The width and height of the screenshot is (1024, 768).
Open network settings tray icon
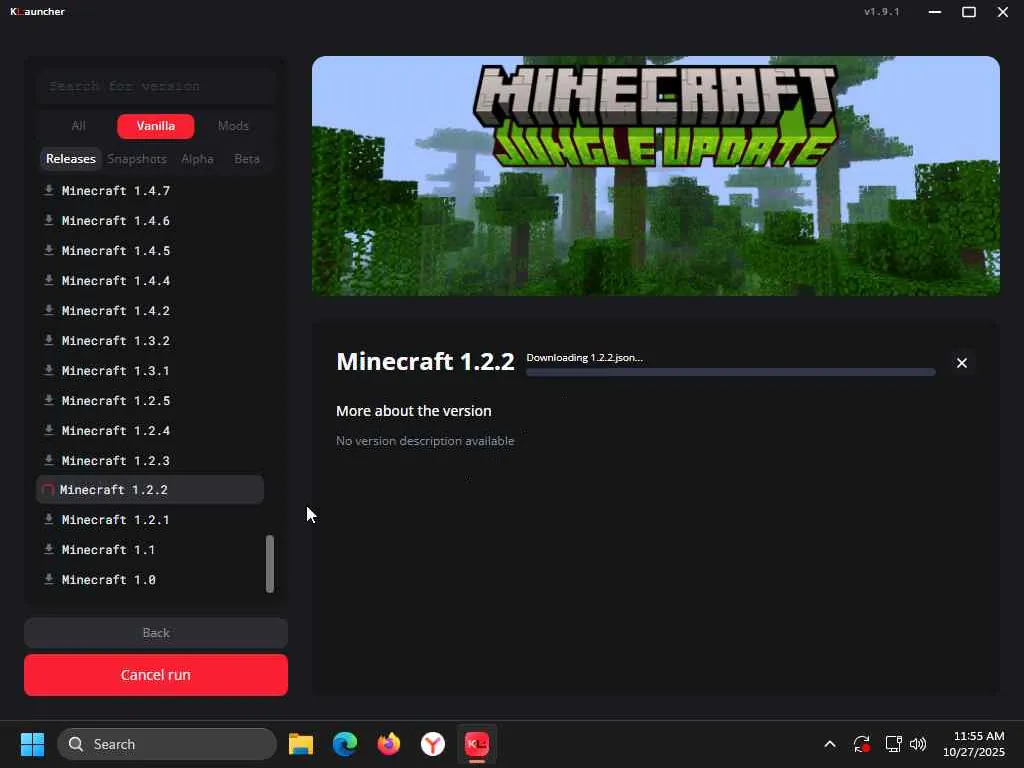893,744
